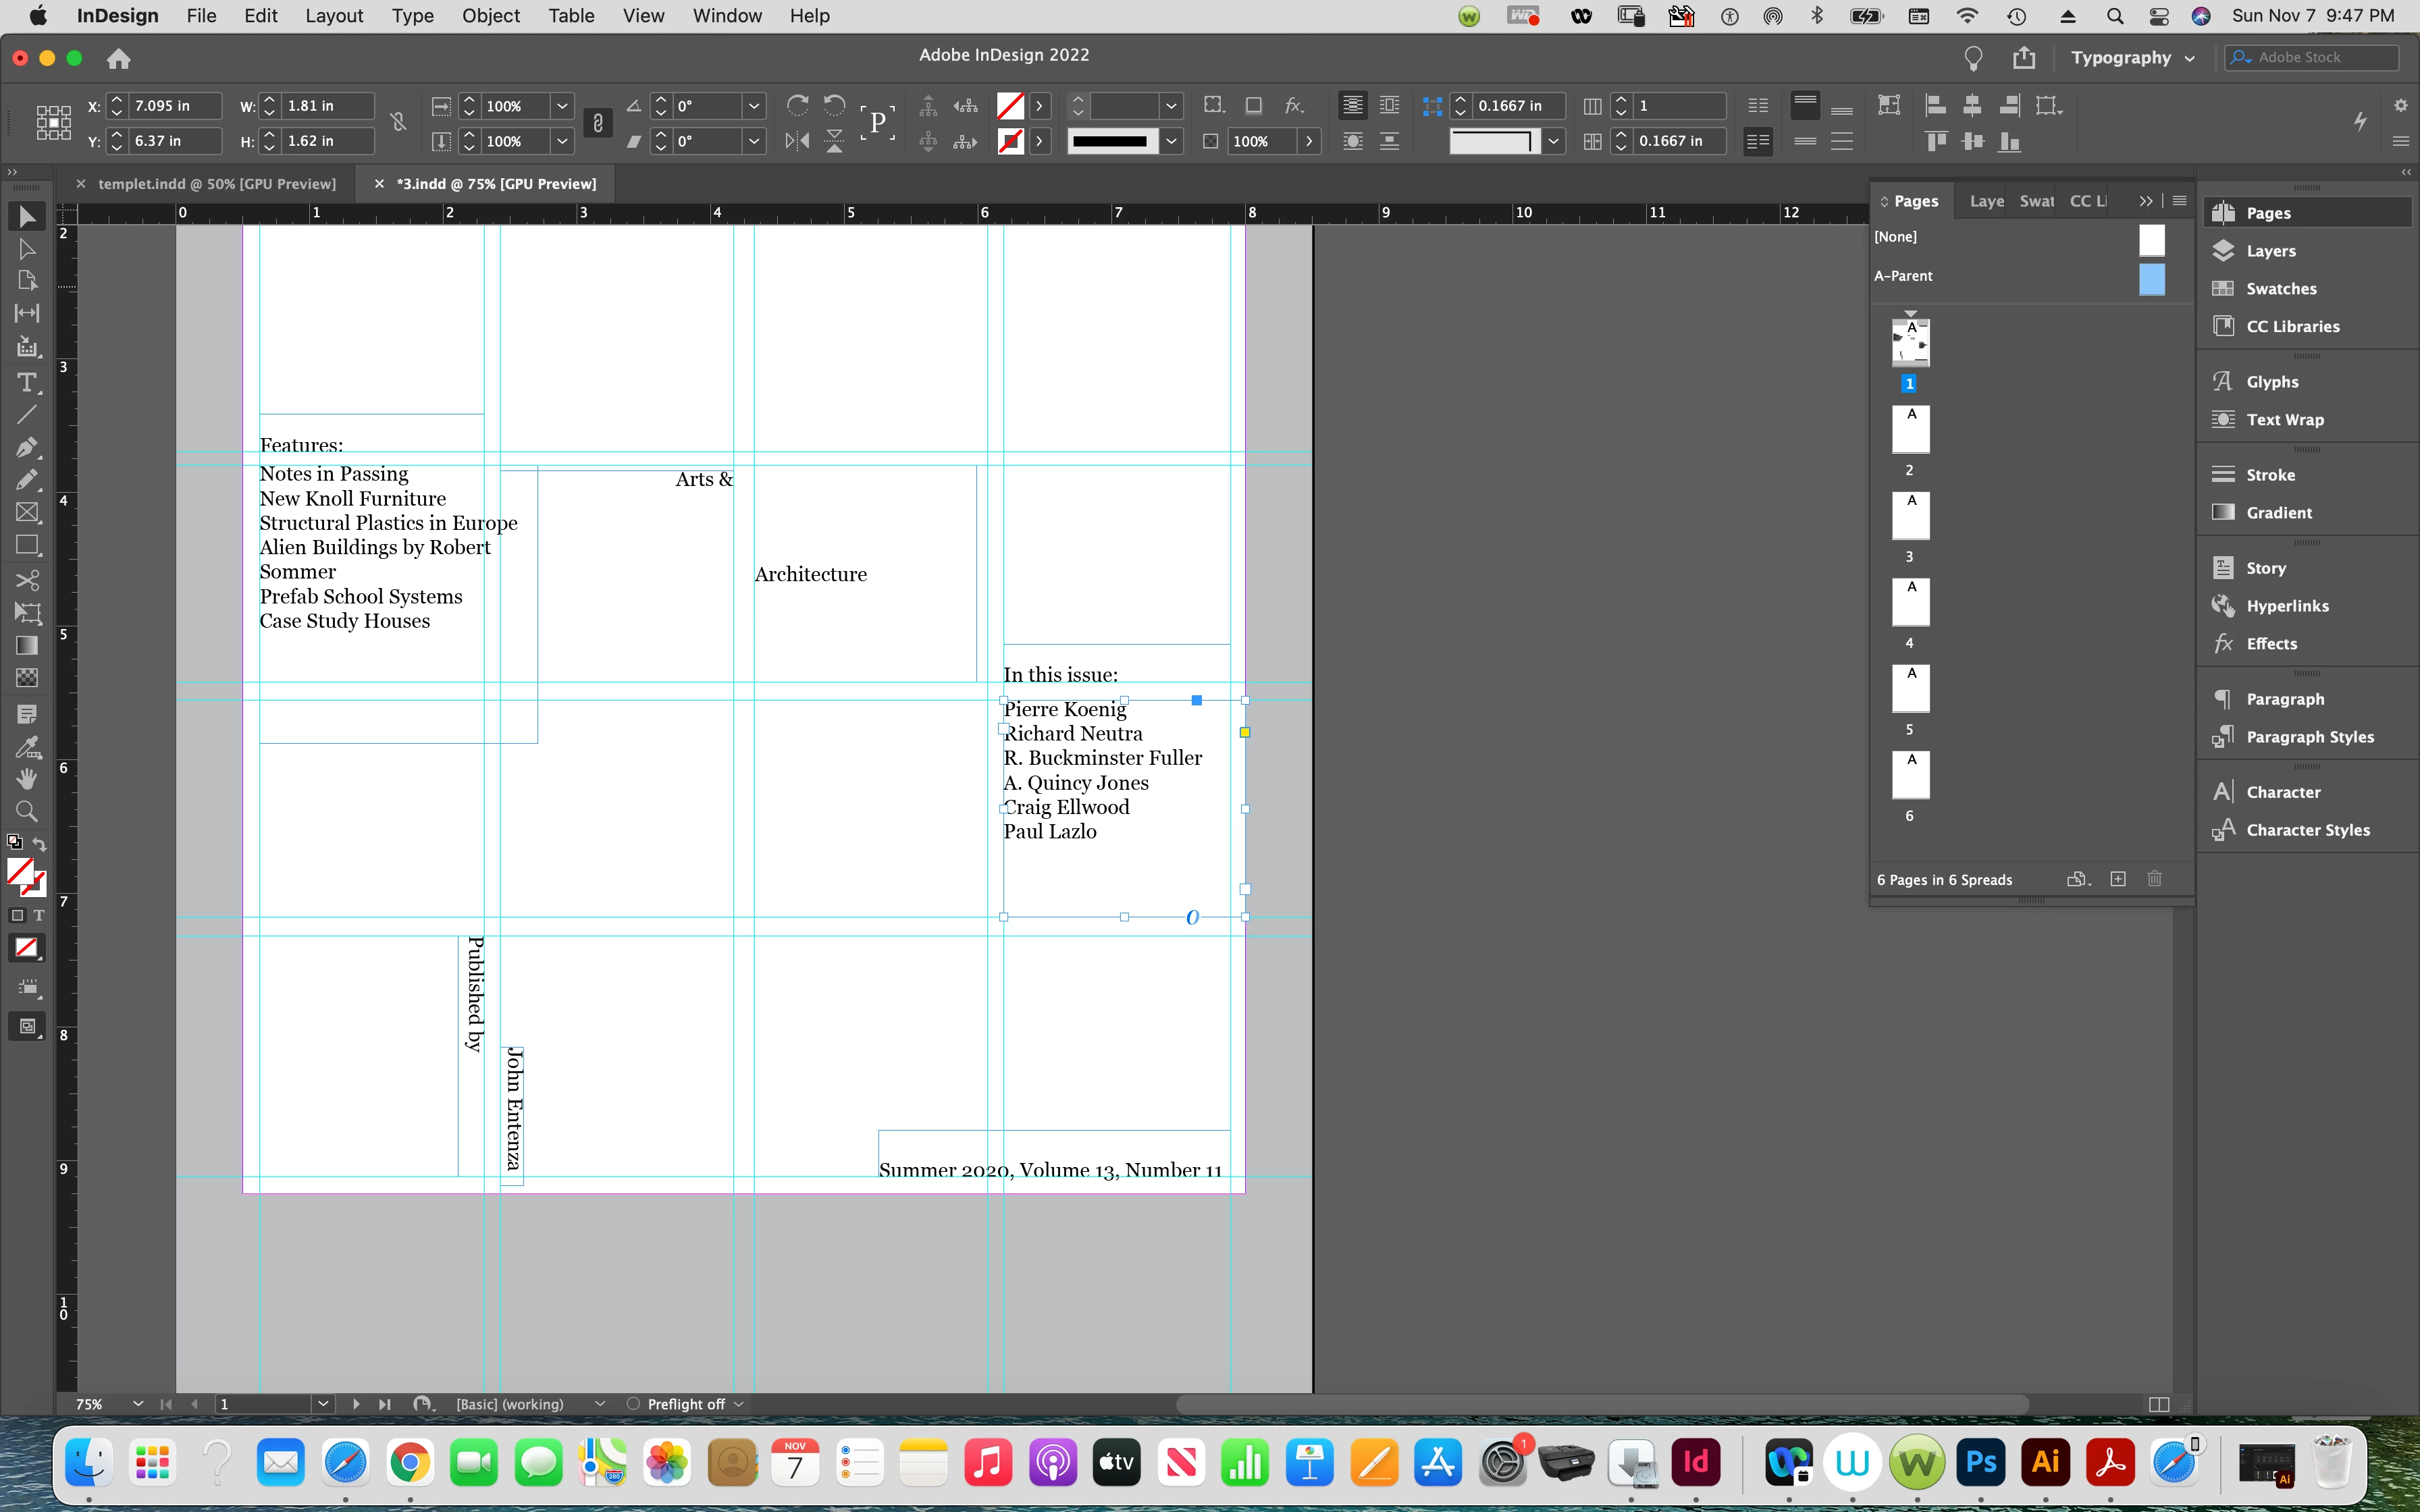Switch to templet.indd document tab

(x=216, y=184)
